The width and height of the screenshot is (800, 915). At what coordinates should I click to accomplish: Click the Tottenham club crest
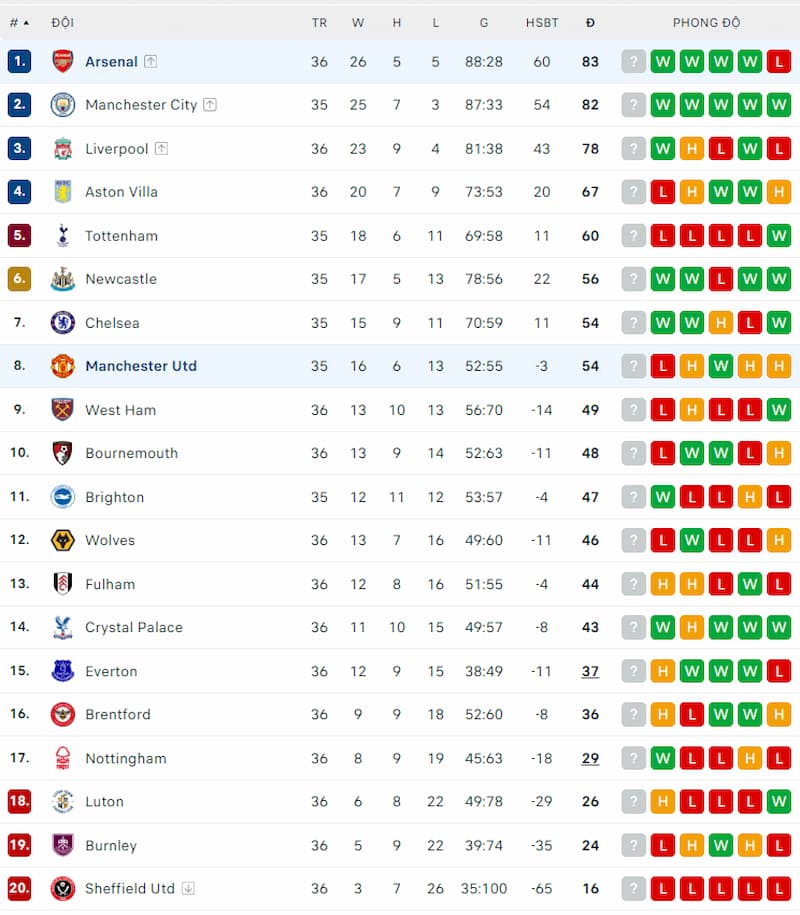point(62,235)
